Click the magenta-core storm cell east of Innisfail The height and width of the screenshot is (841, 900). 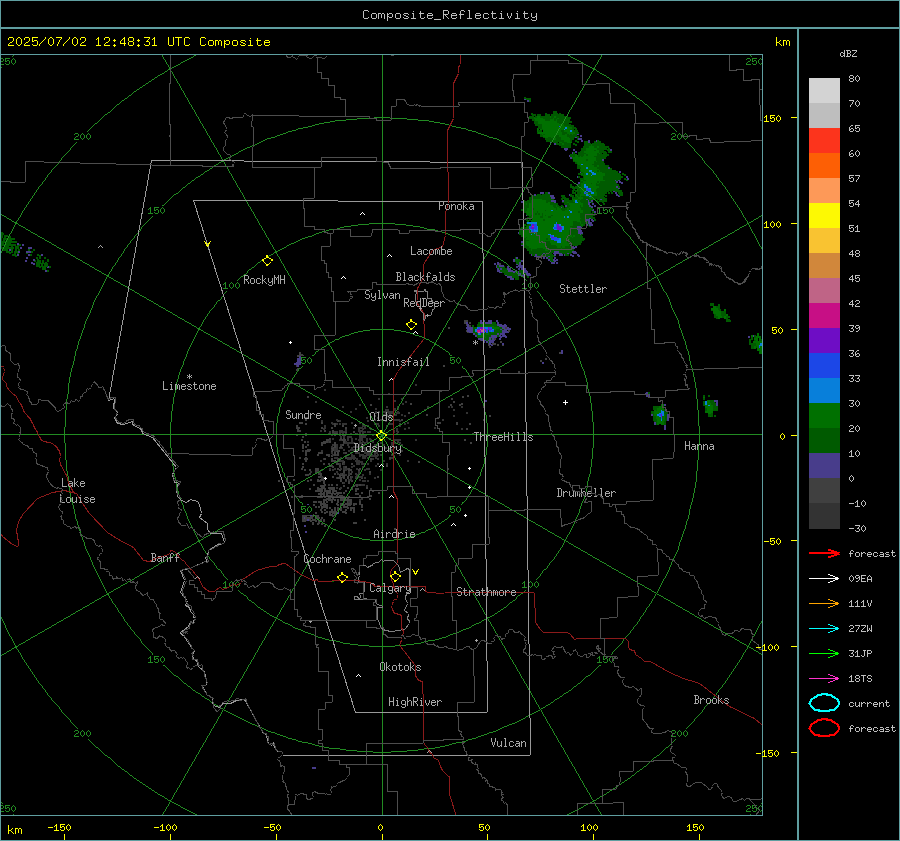487,331
